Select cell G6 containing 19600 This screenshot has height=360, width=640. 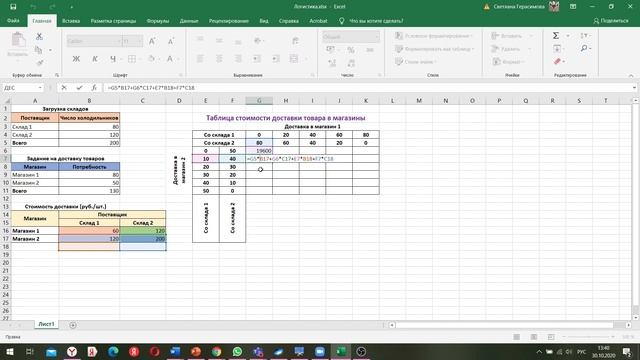coord(259,151)
